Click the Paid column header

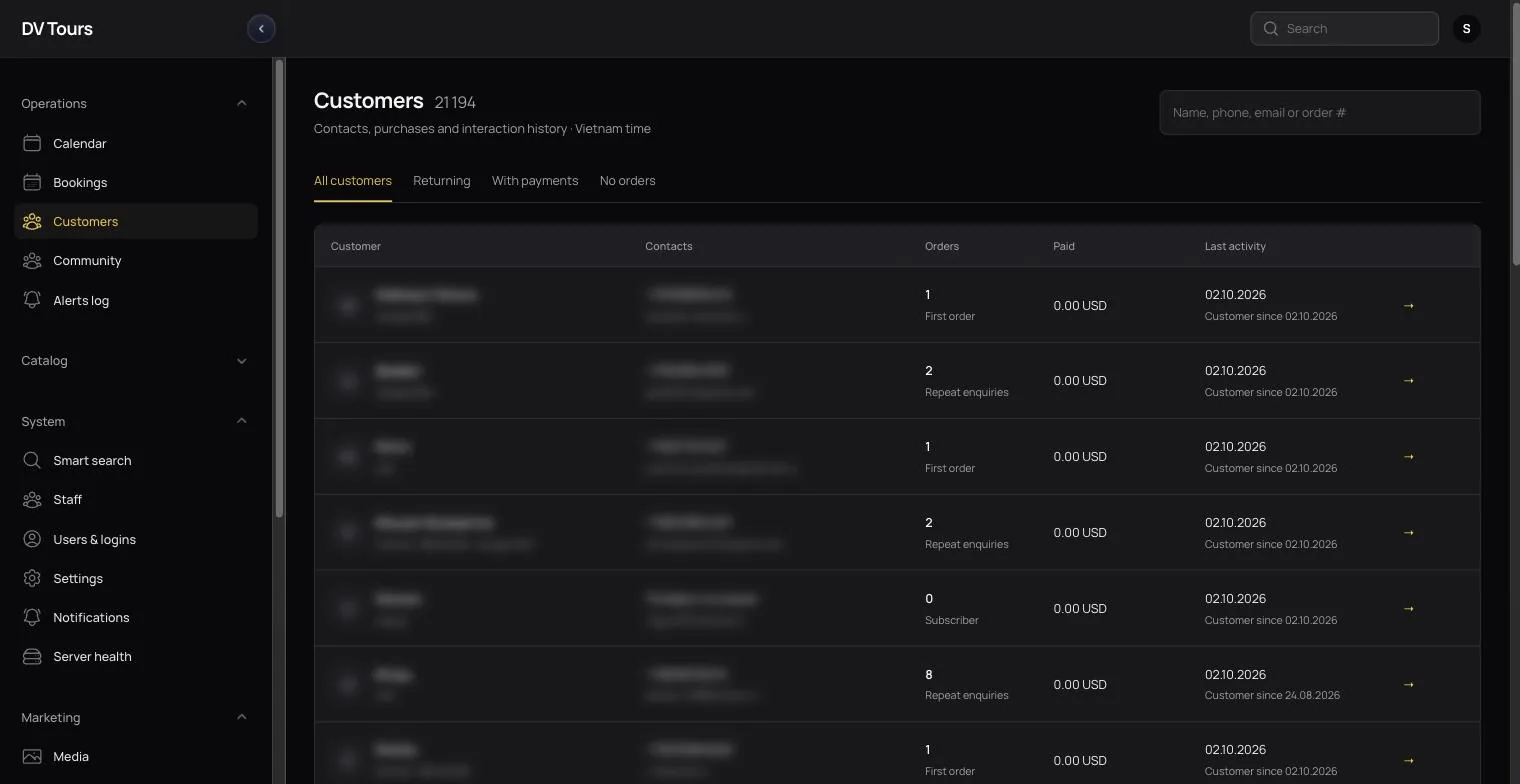click(1064, 246)
